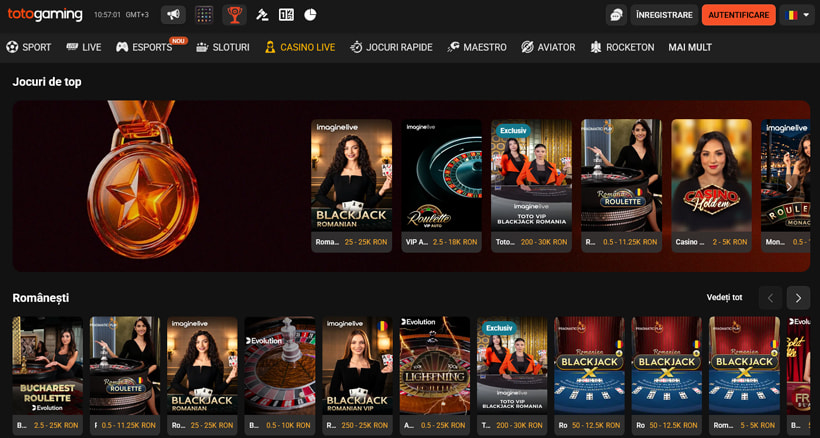
Task: Open the SLOTURI menu item
Action: tap(222, 47)
